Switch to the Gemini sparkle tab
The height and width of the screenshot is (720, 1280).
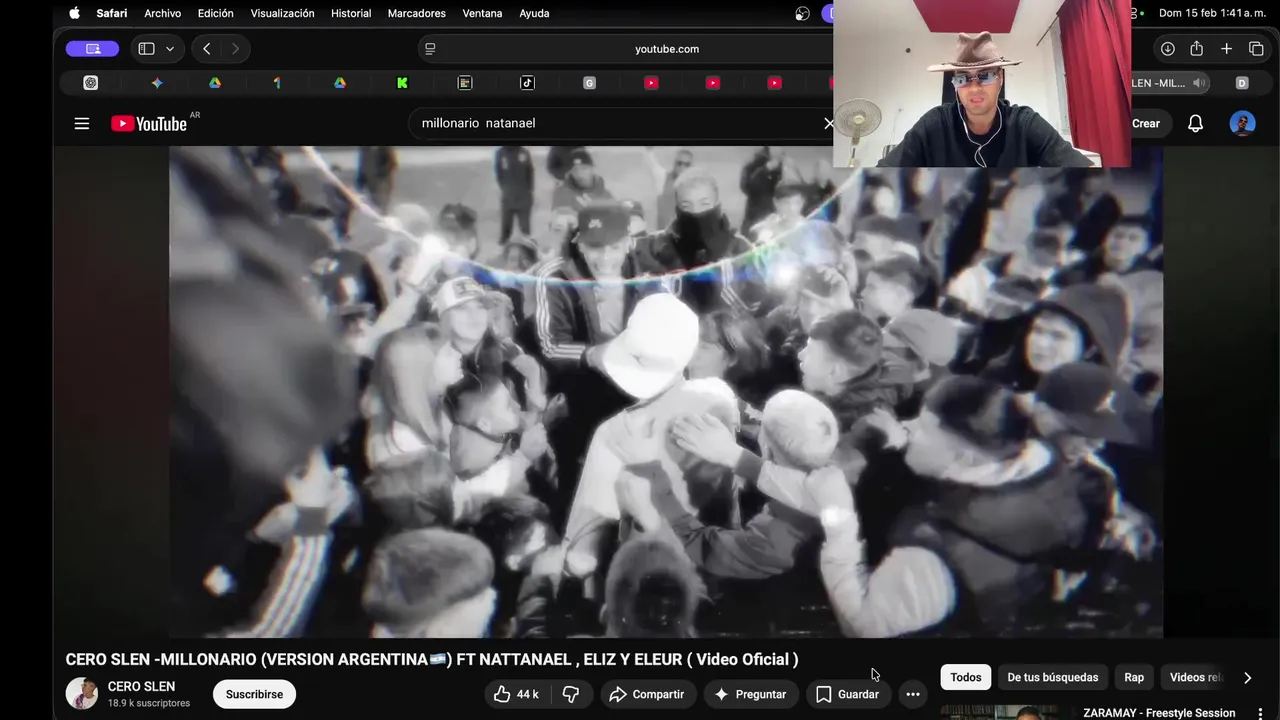[157, 83]
